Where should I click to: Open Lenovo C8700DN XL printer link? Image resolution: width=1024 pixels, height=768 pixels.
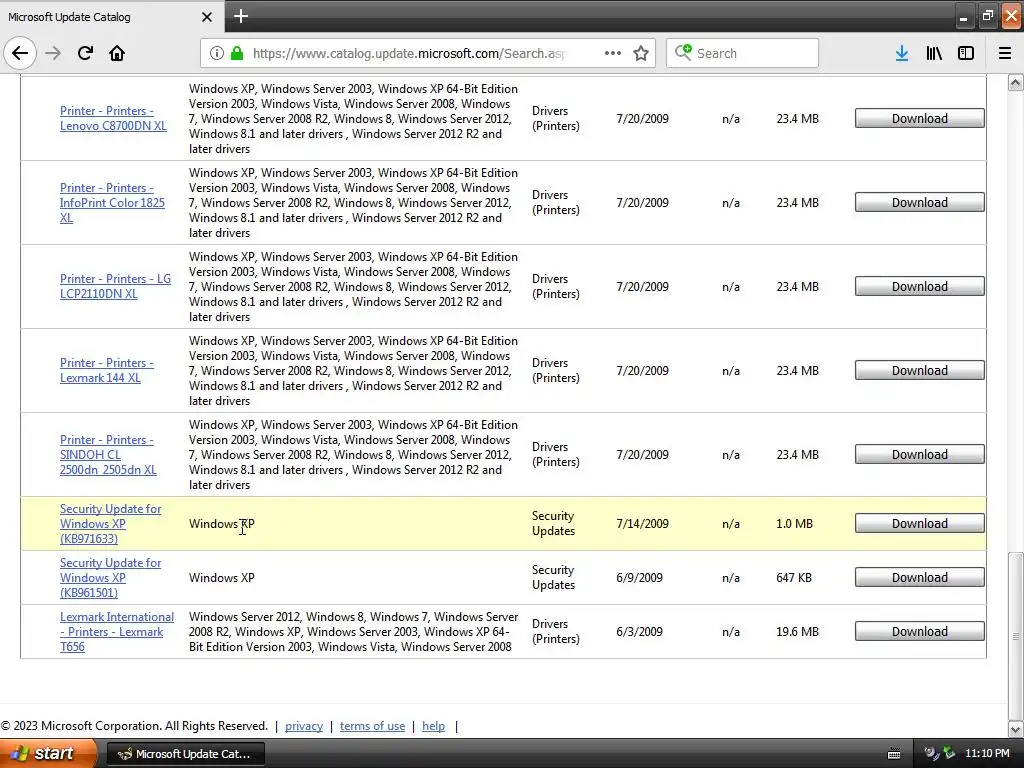113,118
